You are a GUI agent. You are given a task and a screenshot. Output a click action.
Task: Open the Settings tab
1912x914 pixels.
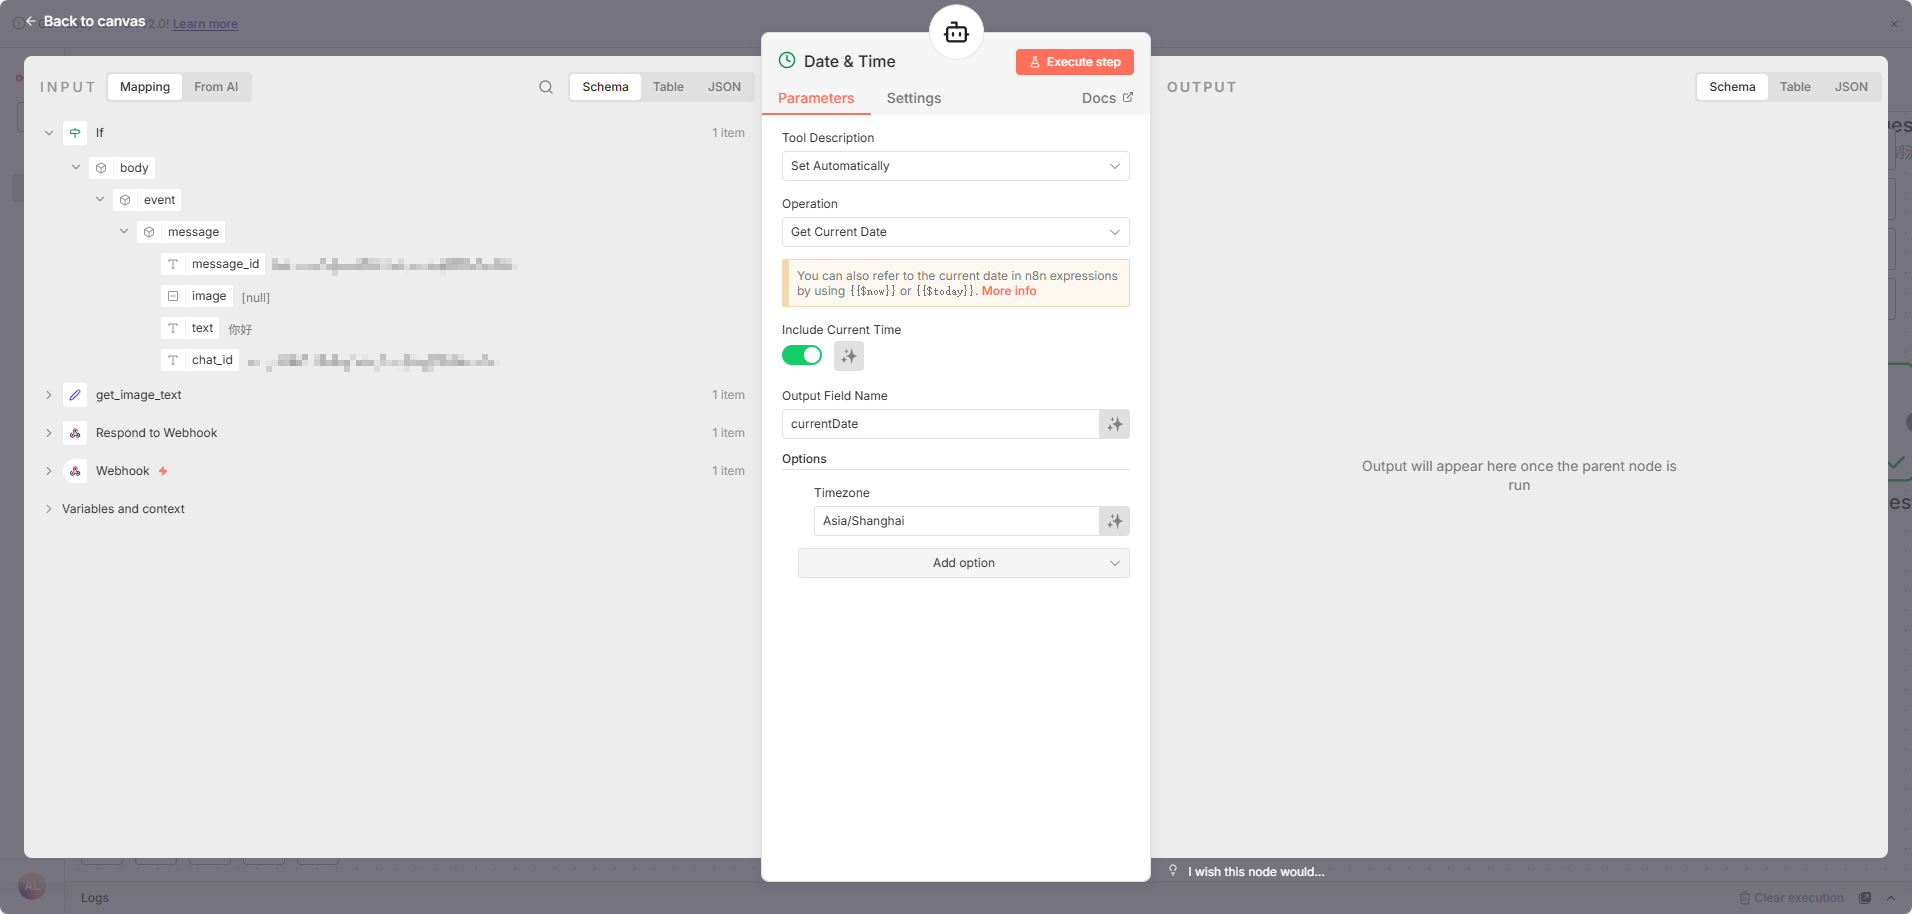(913, 98)
